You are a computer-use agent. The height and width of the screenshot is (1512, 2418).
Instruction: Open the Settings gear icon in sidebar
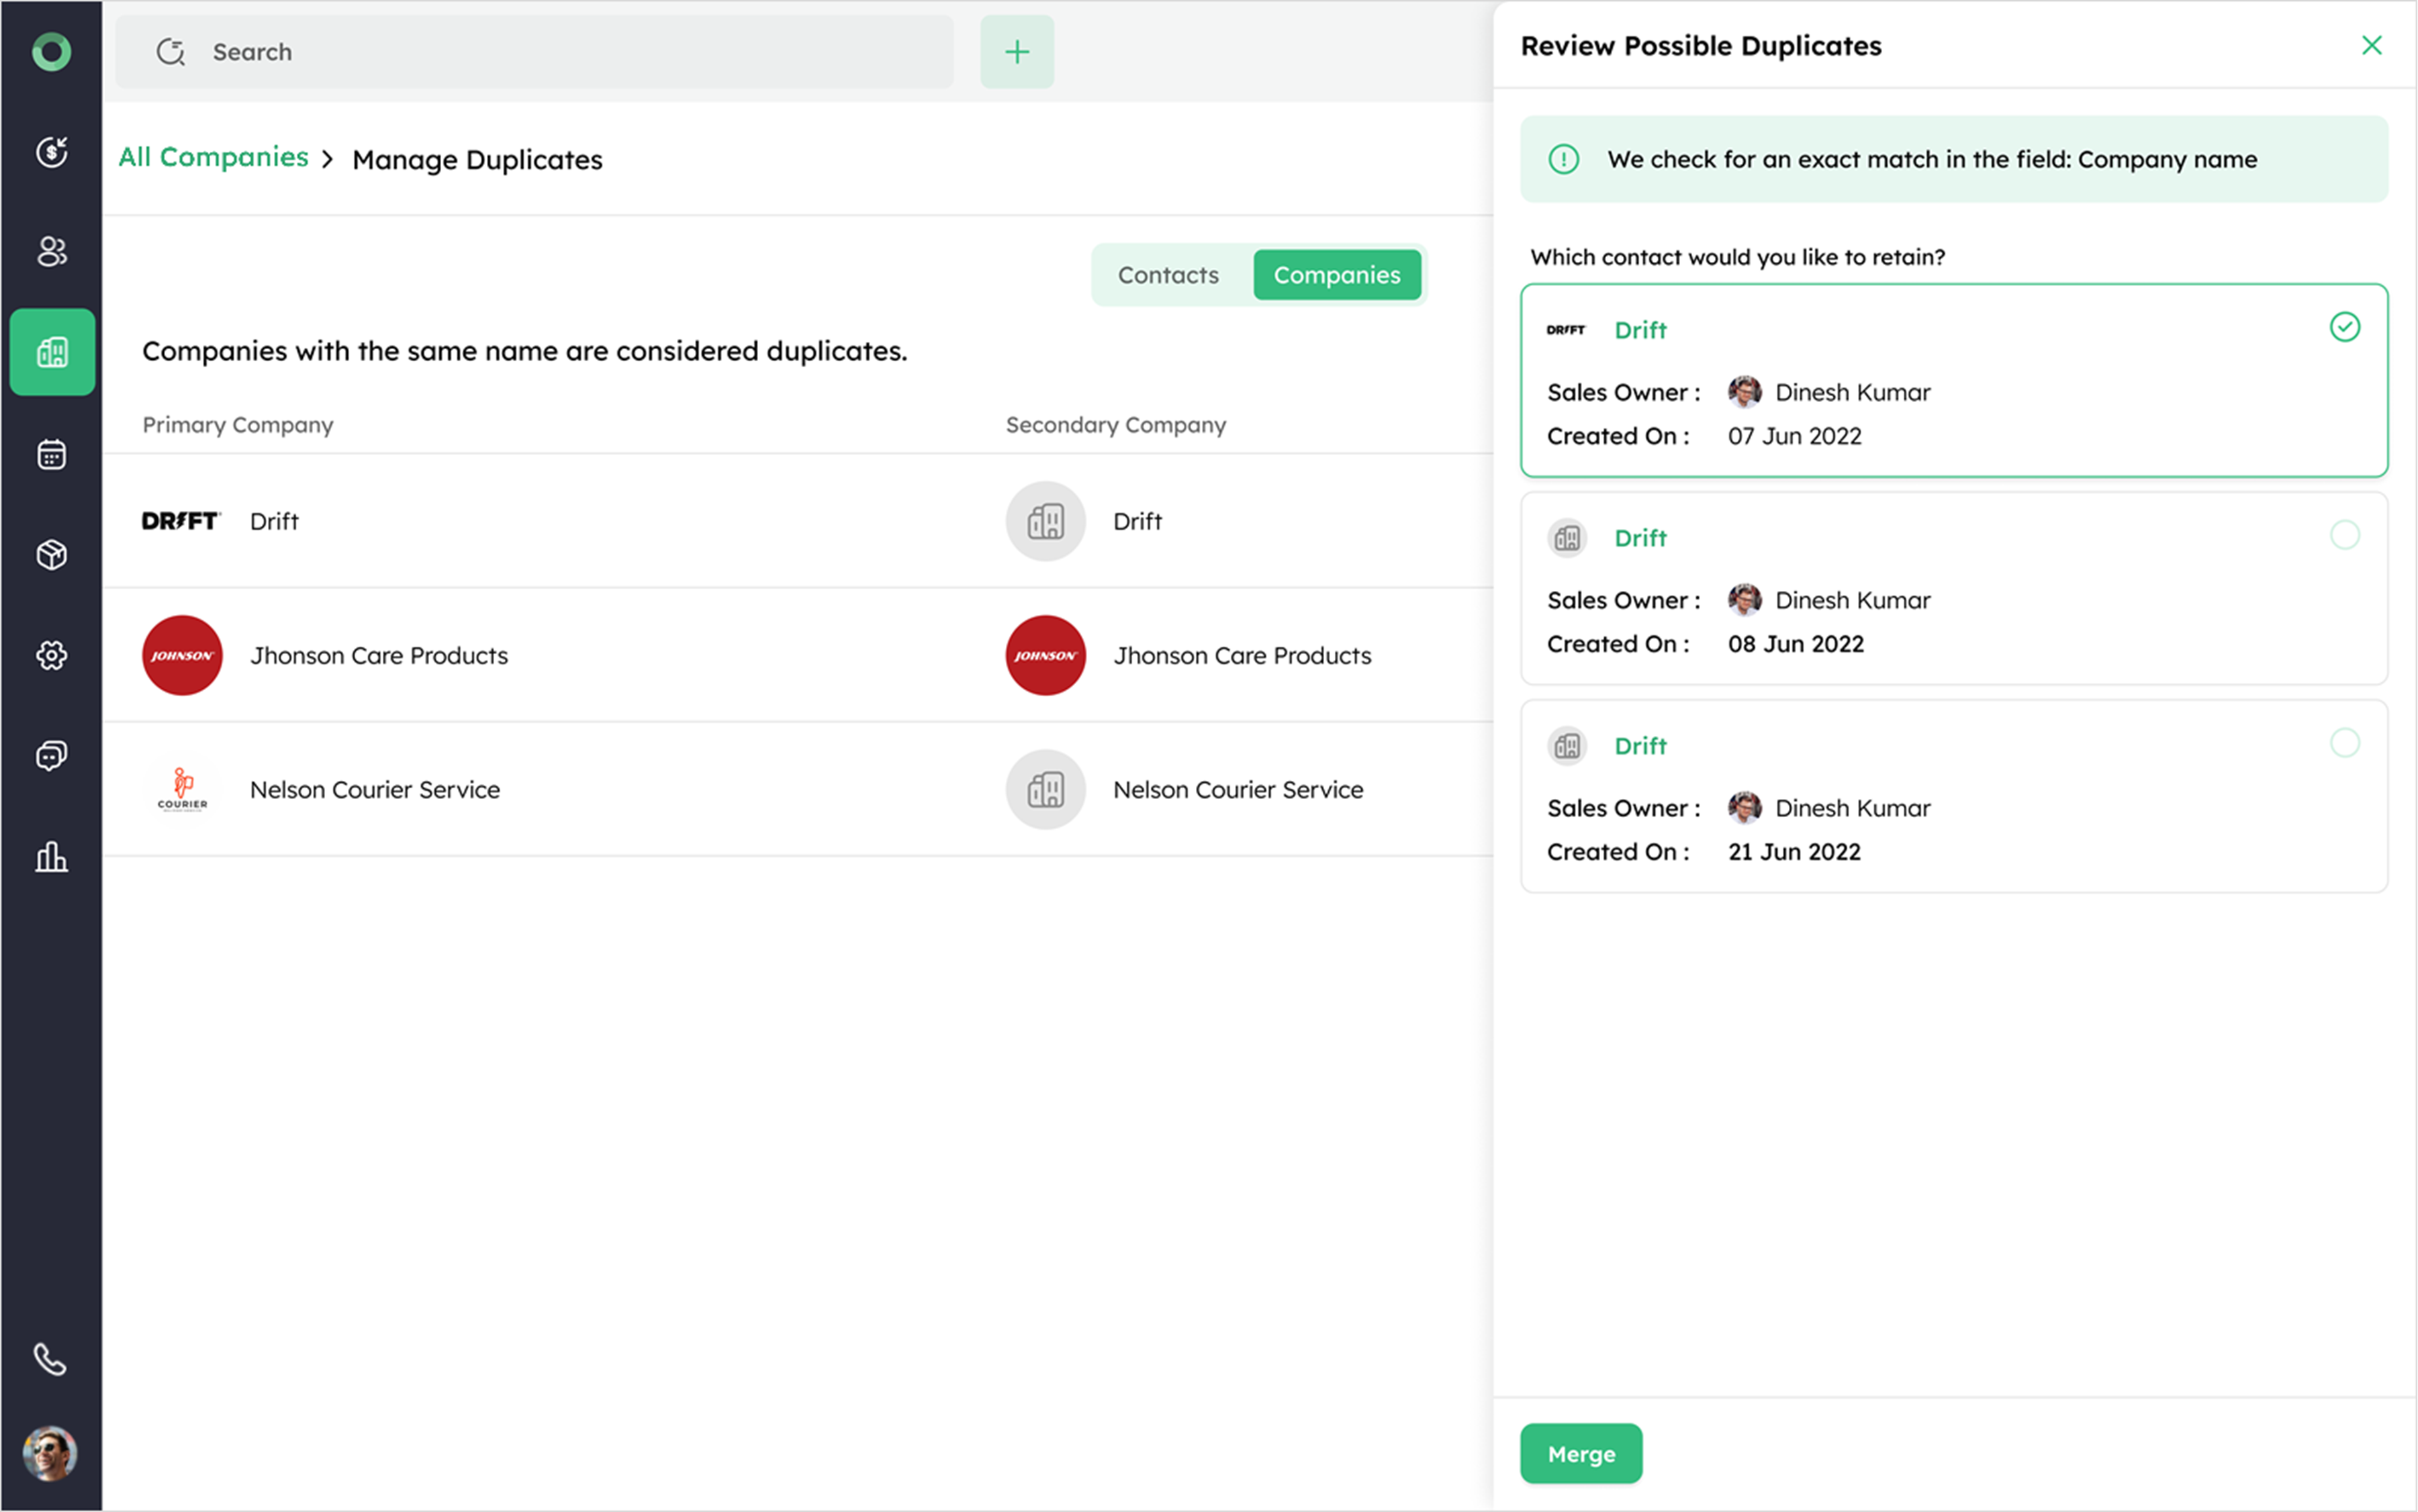(x=52, y=656)
